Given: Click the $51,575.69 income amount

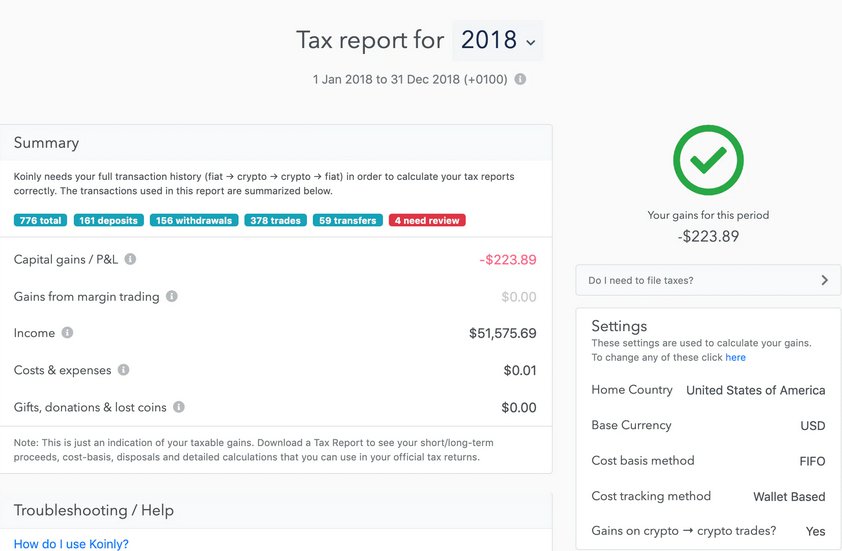Looking at the screenshot, I should pos(503,333).
